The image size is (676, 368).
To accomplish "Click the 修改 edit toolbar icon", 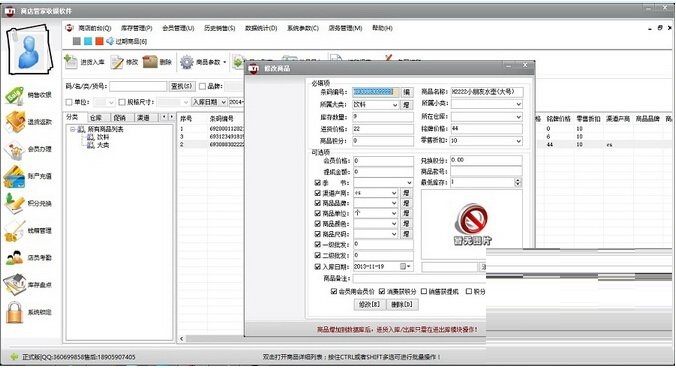I will [116, 62].
